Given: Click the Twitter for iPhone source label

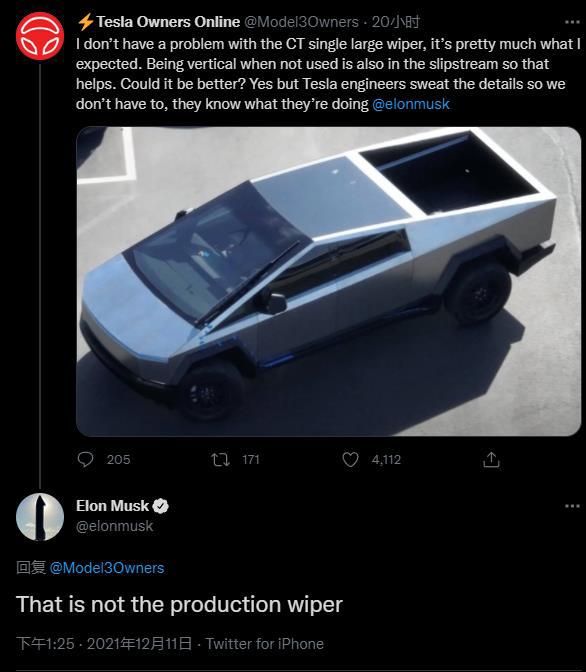Looking at the screenshot, I should tap(264, 644).
